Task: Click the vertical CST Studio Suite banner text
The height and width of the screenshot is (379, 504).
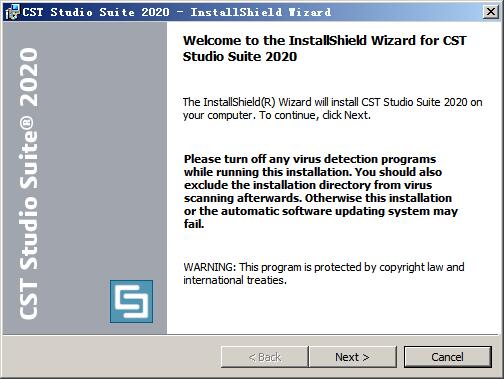Action: (x=29, y=184)
